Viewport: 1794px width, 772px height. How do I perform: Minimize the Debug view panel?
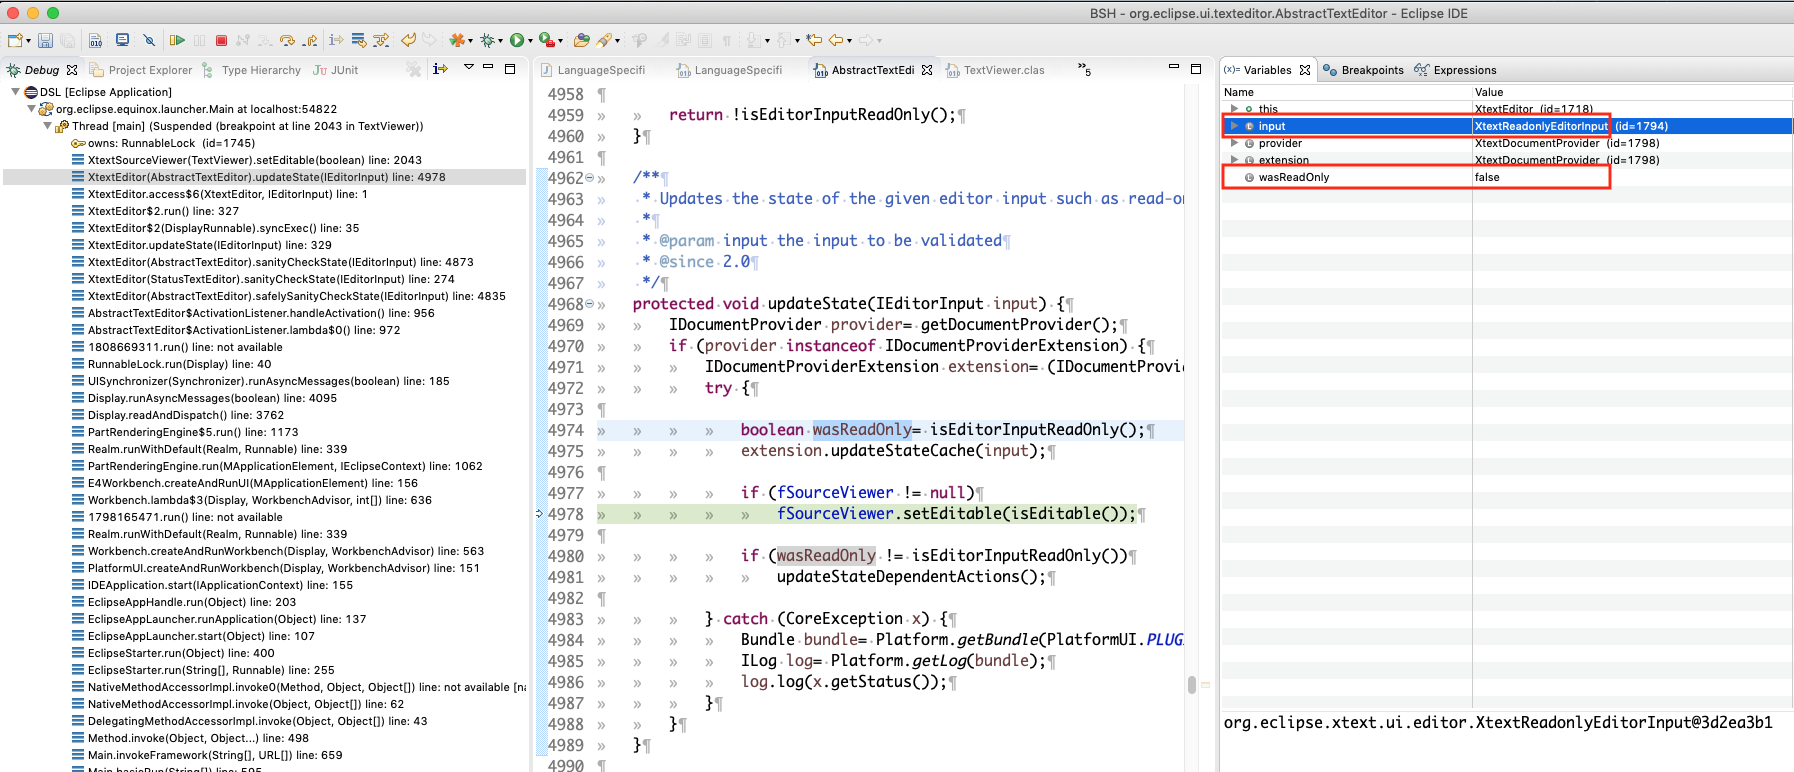pyautogui.click(x=488, y=68)
